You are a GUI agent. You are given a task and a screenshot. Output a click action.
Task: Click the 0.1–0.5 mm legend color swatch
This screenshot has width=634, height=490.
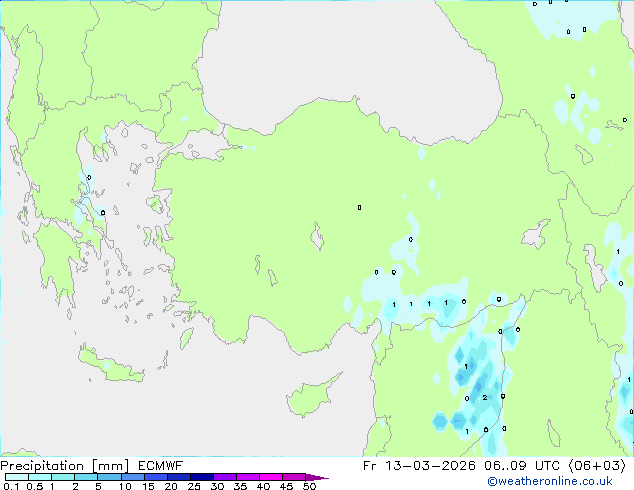[x=17, y=477]
